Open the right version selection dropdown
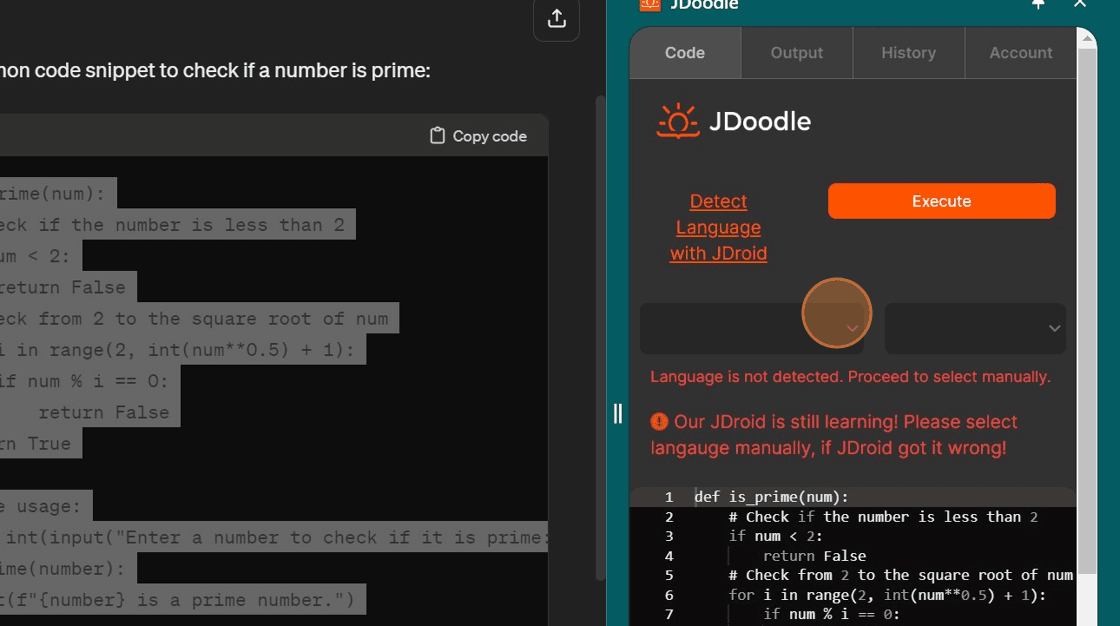The image size is (1120, 626). pyautogui.click(x=974, y=329)
